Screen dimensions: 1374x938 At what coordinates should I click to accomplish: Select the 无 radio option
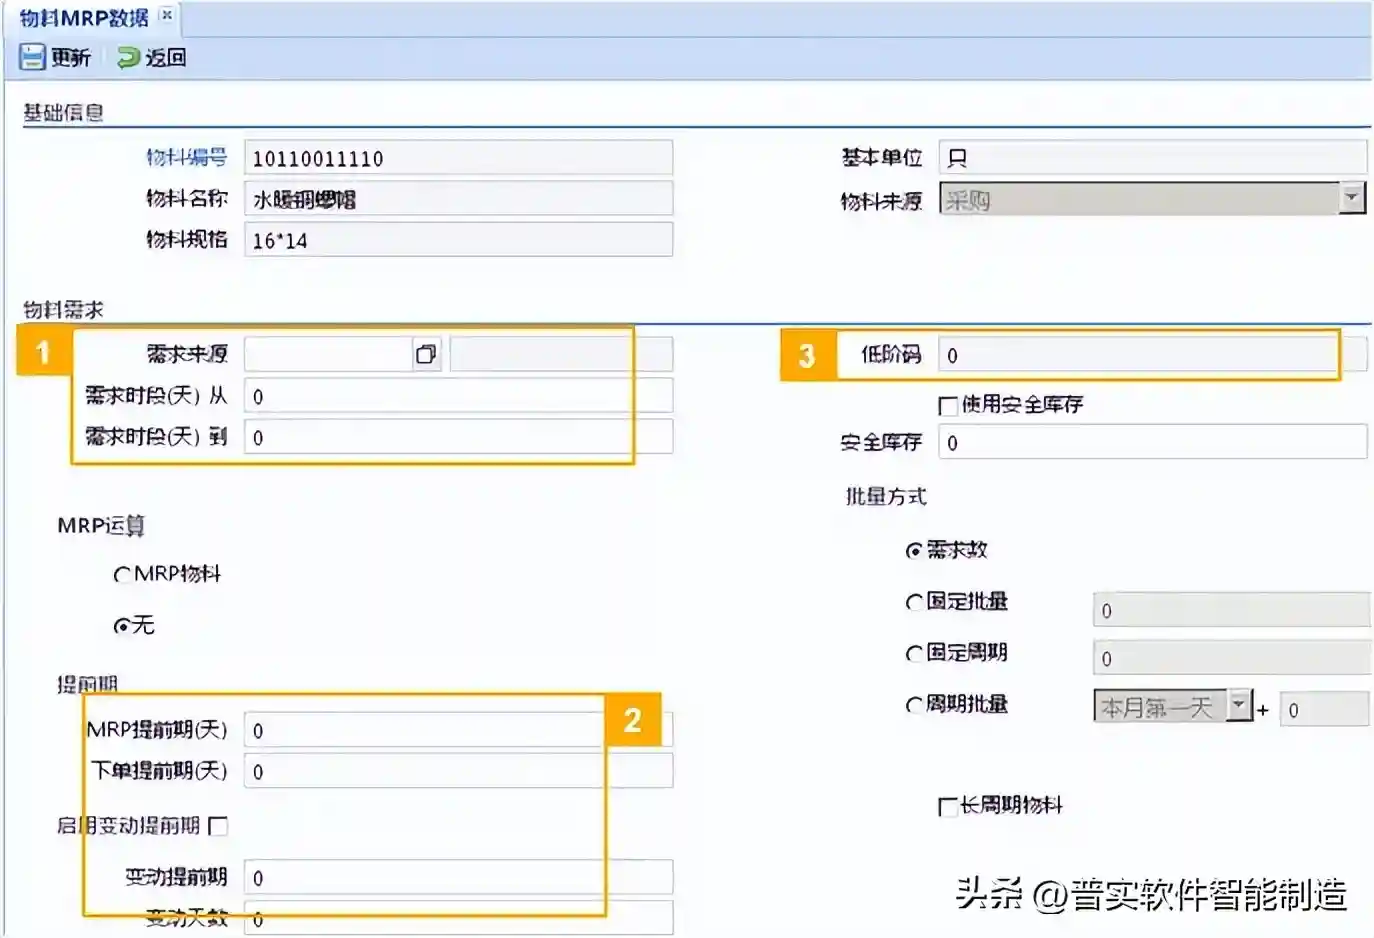[x=122, y=626]
